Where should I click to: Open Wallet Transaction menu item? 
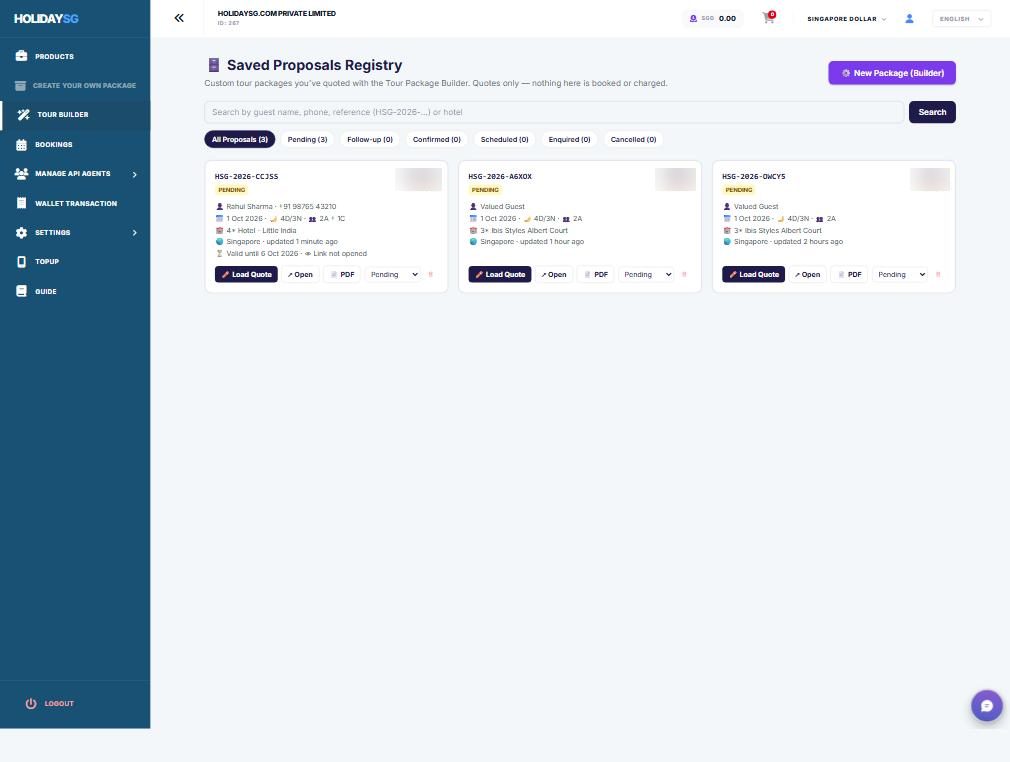click(75, 203)
